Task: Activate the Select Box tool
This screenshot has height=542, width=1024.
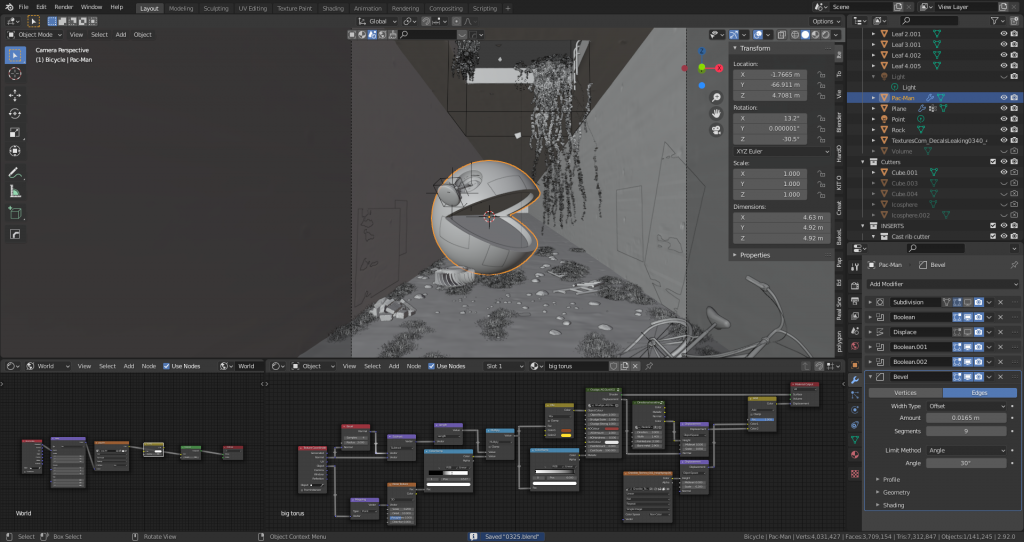Action: pyautogui.click(x=15, y=56)
